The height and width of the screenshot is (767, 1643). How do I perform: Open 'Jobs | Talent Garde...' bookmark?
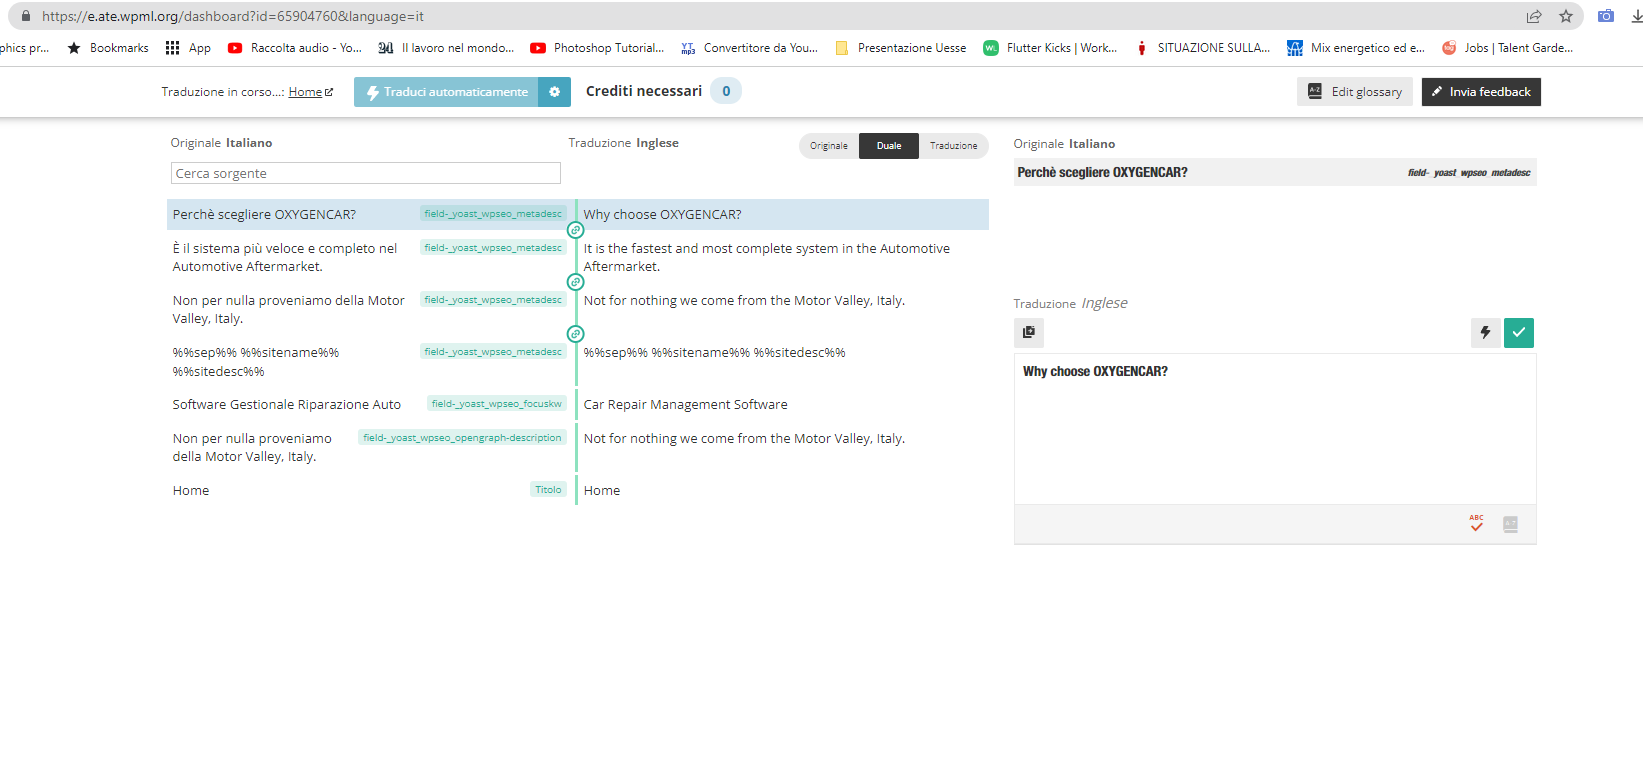(x=1507, y=48)
